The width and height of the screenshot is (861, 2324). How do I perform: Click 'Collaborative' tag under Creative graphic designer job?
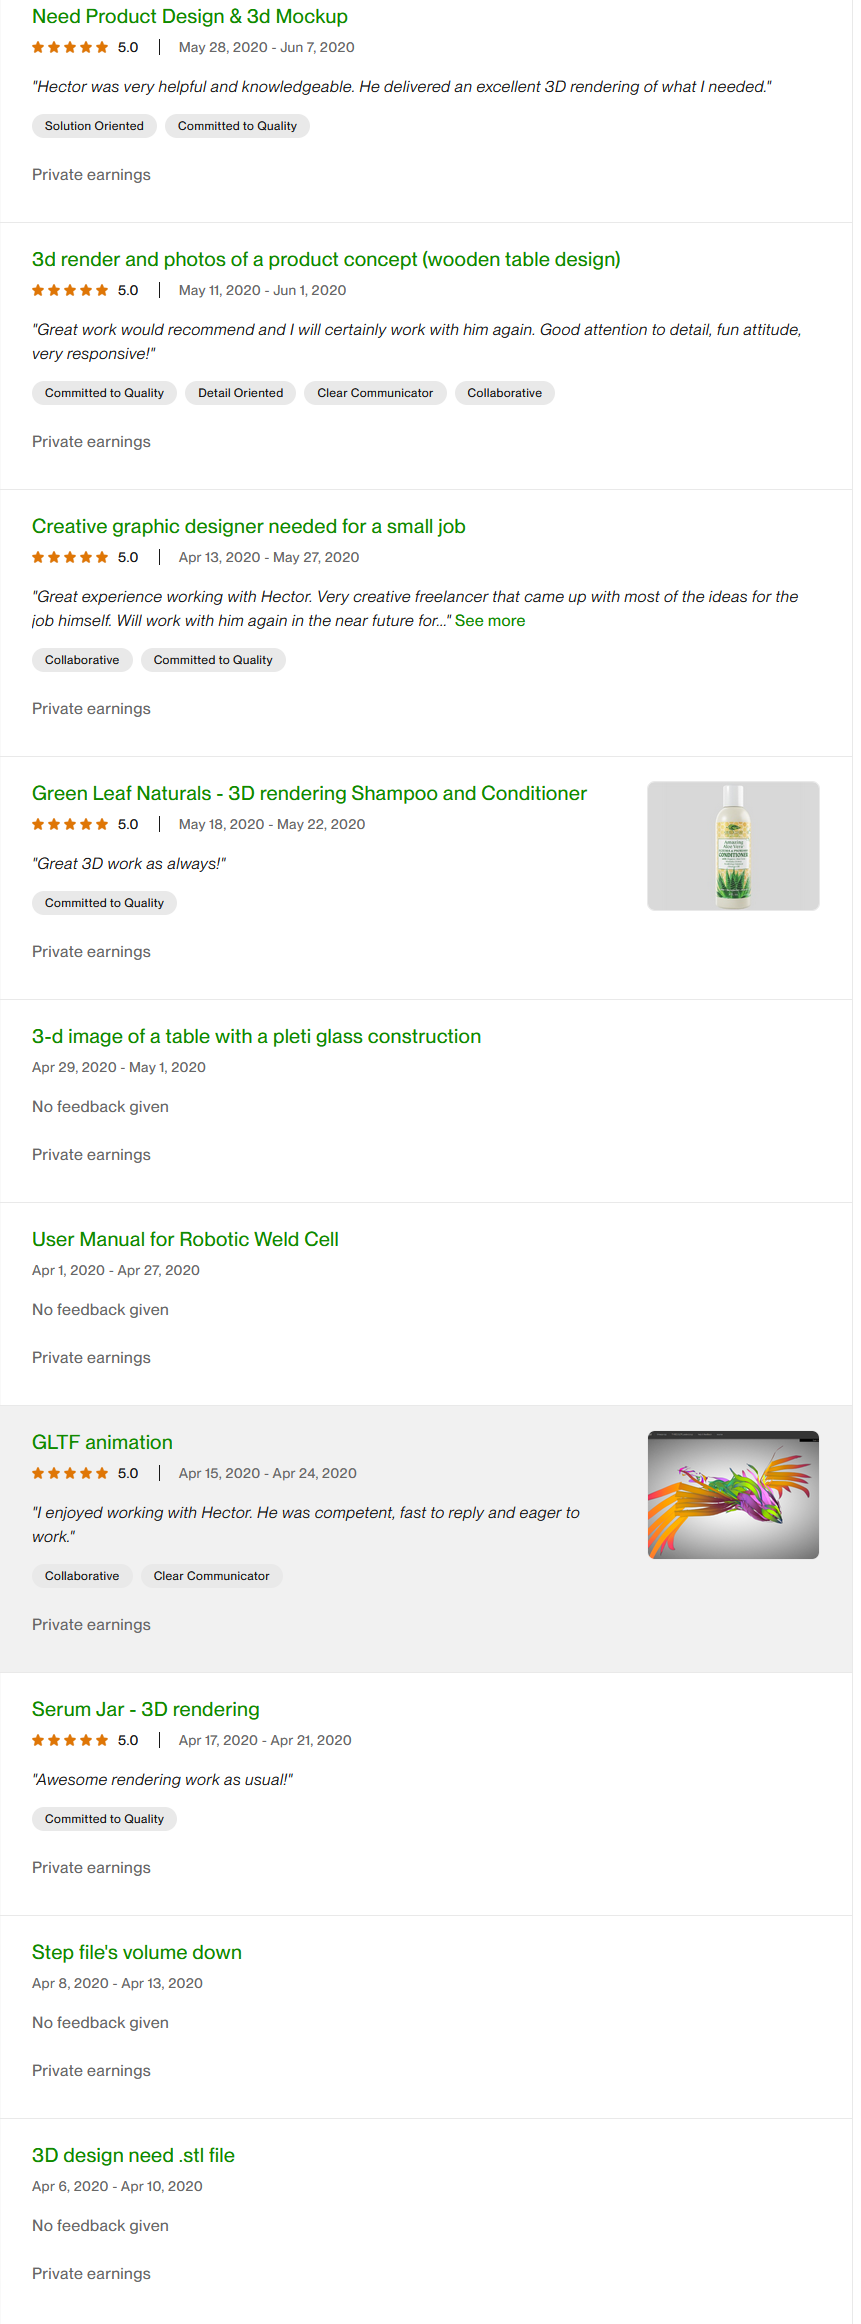82,660
